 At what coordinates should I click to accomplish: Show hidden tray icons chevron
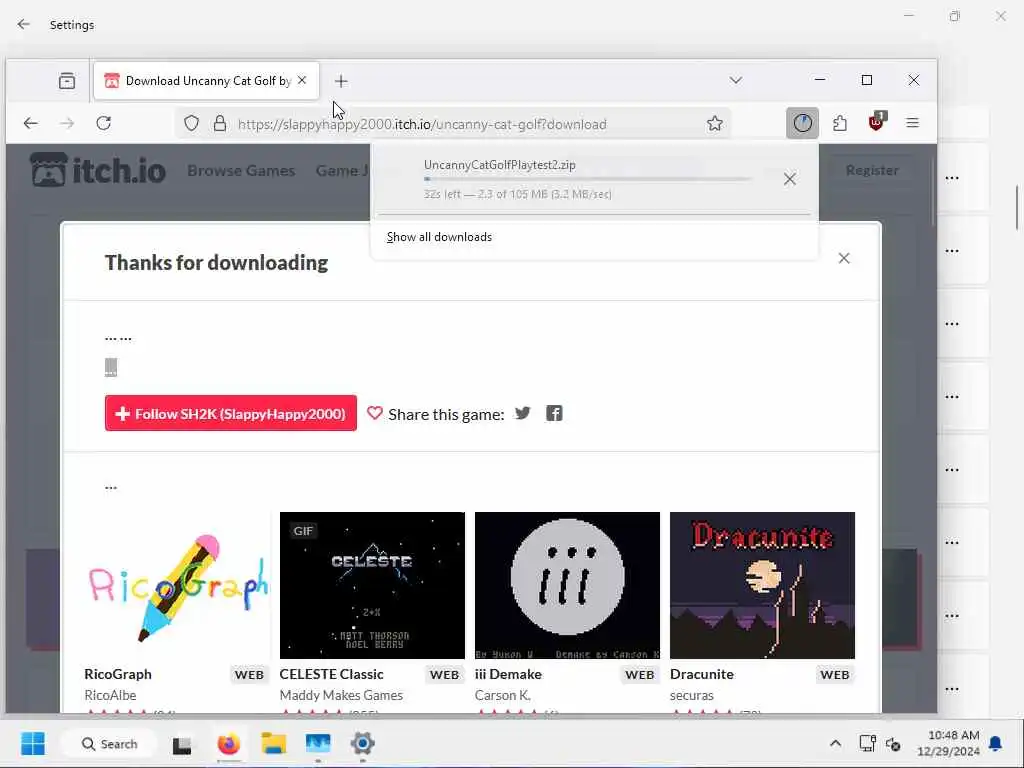click(x=835, y=743)
